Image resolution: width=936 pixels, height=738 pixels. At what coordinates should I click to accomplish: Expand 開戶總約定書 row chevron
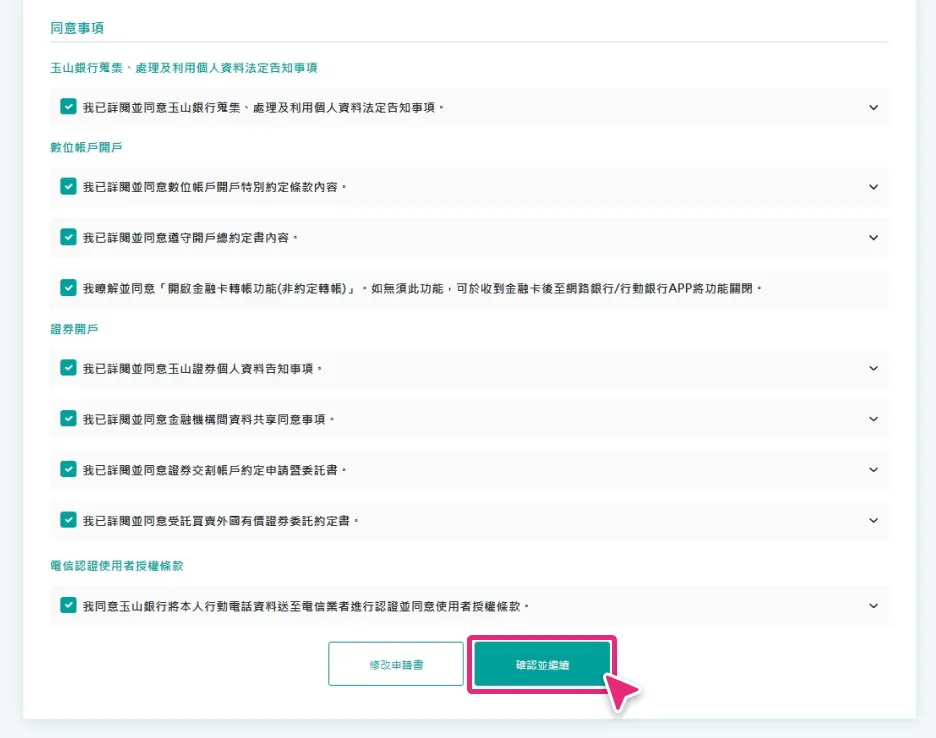click(x=873, y=238)
